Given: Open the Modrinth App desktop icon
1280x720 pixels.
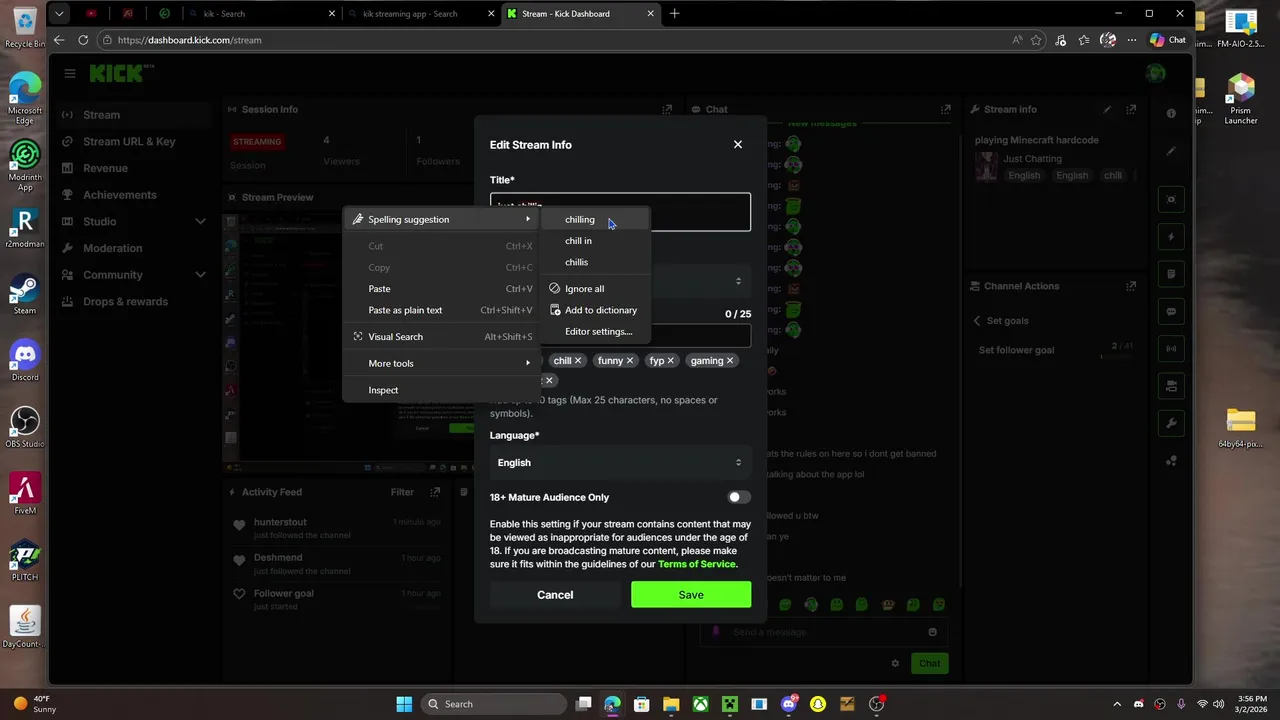Looking at the screenshot, I should [25, 165].
